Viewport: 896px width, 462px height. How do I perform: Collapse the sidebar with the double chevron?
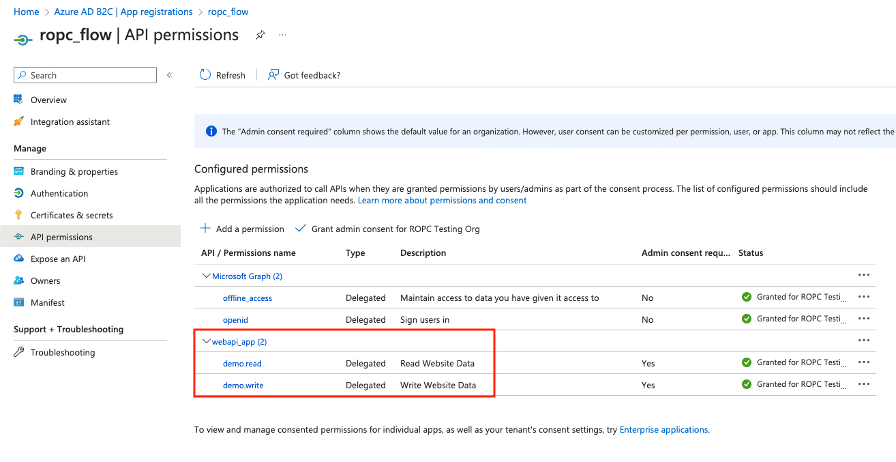[x=170, y=75]
